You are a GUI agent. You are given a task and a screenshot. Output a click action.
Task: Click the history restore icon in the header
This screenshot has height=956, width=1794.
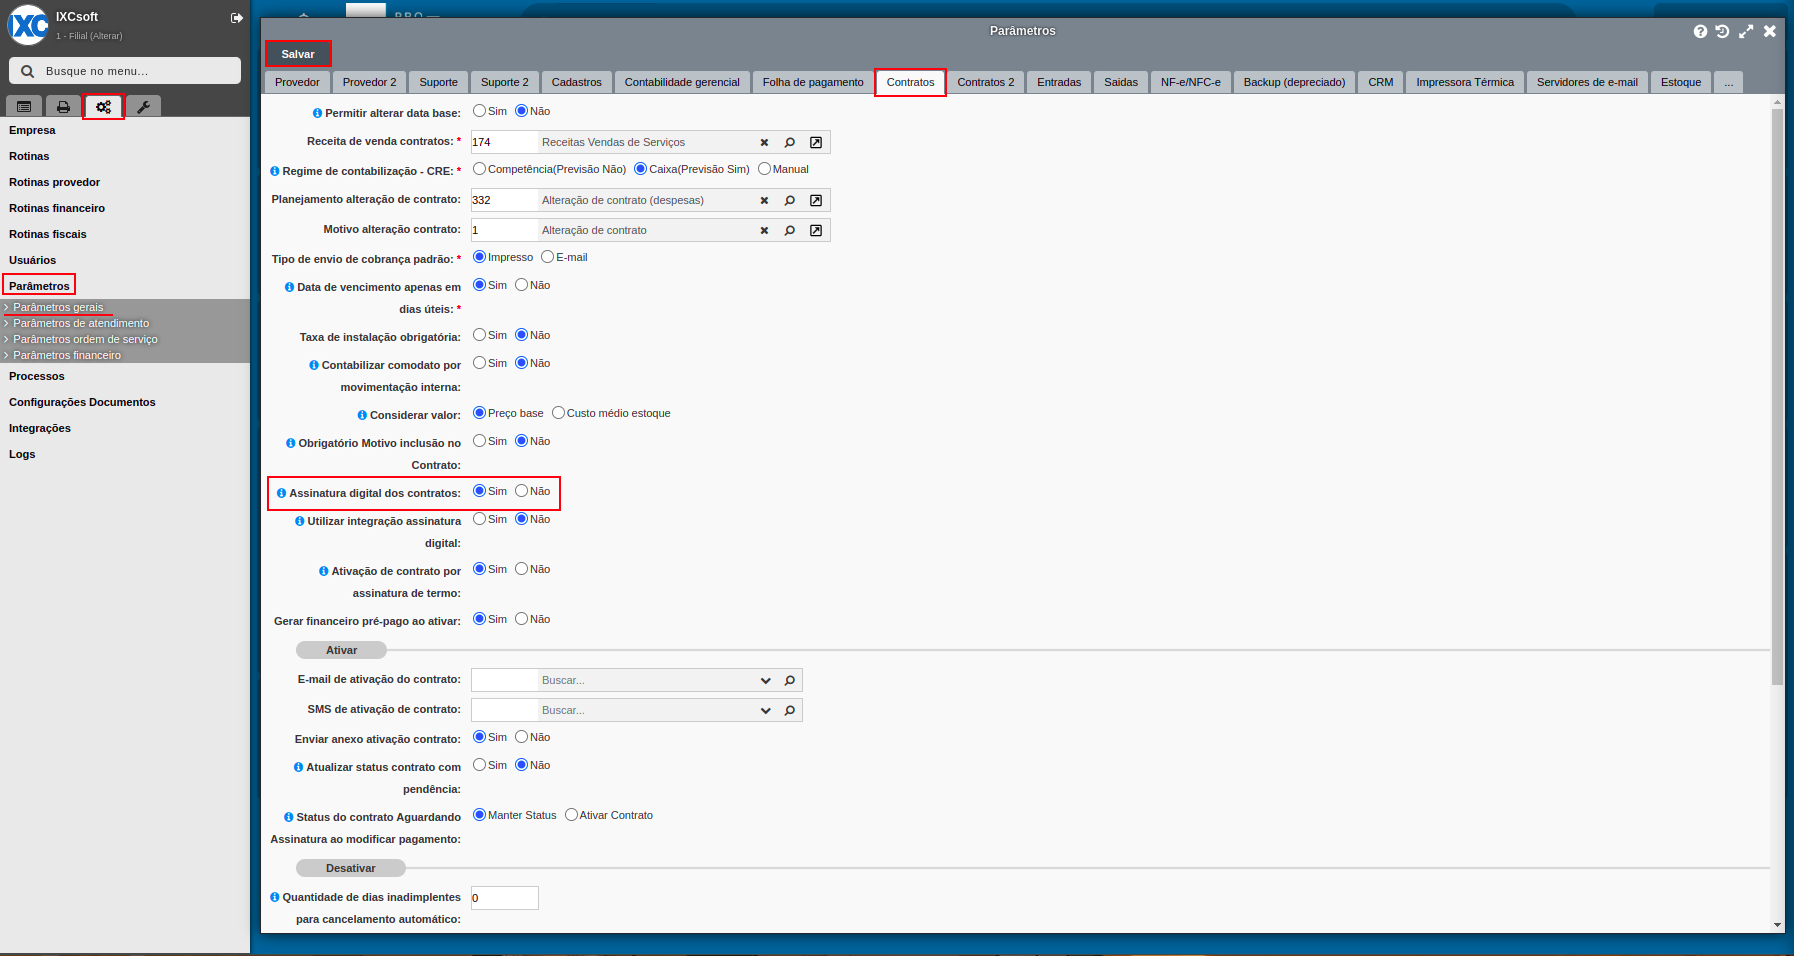[1722, 32]
